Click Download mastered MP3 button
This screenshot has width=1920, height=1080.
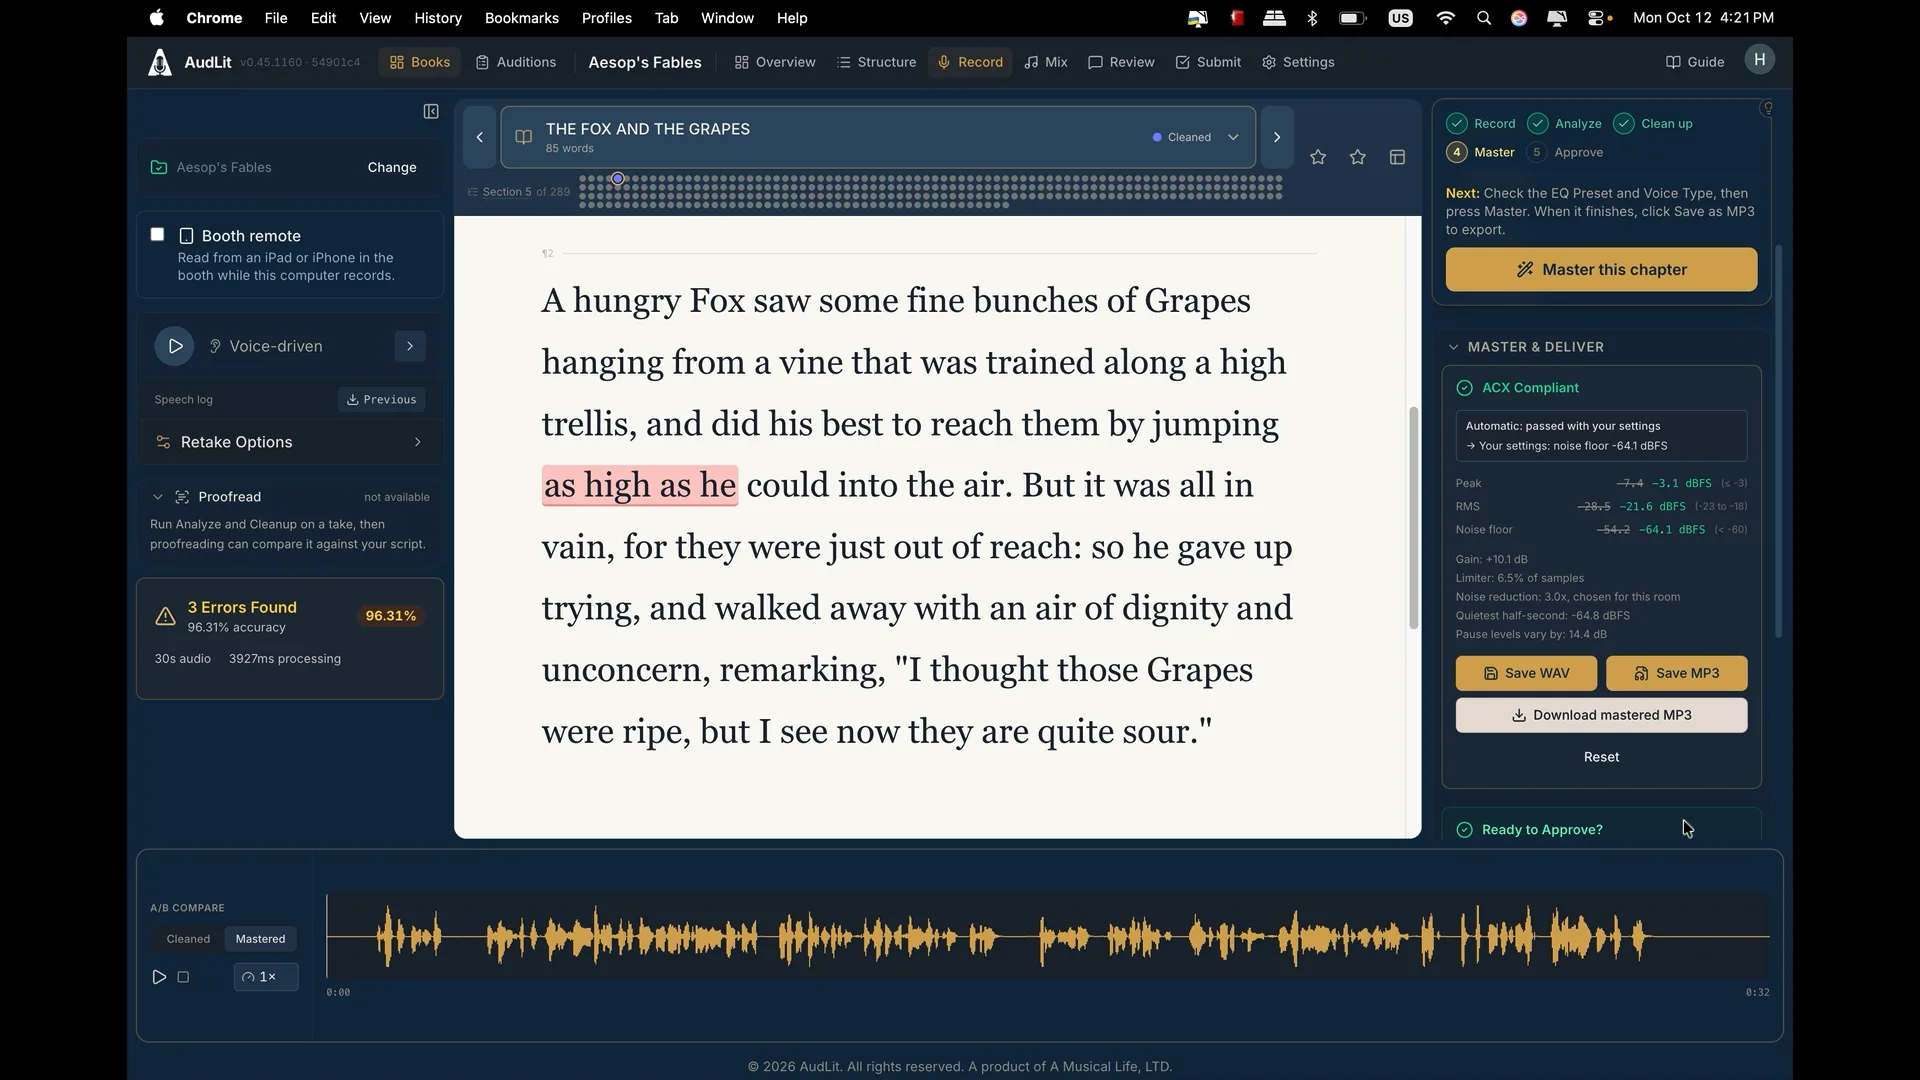pyautogui.click(x=1601, y=715)
